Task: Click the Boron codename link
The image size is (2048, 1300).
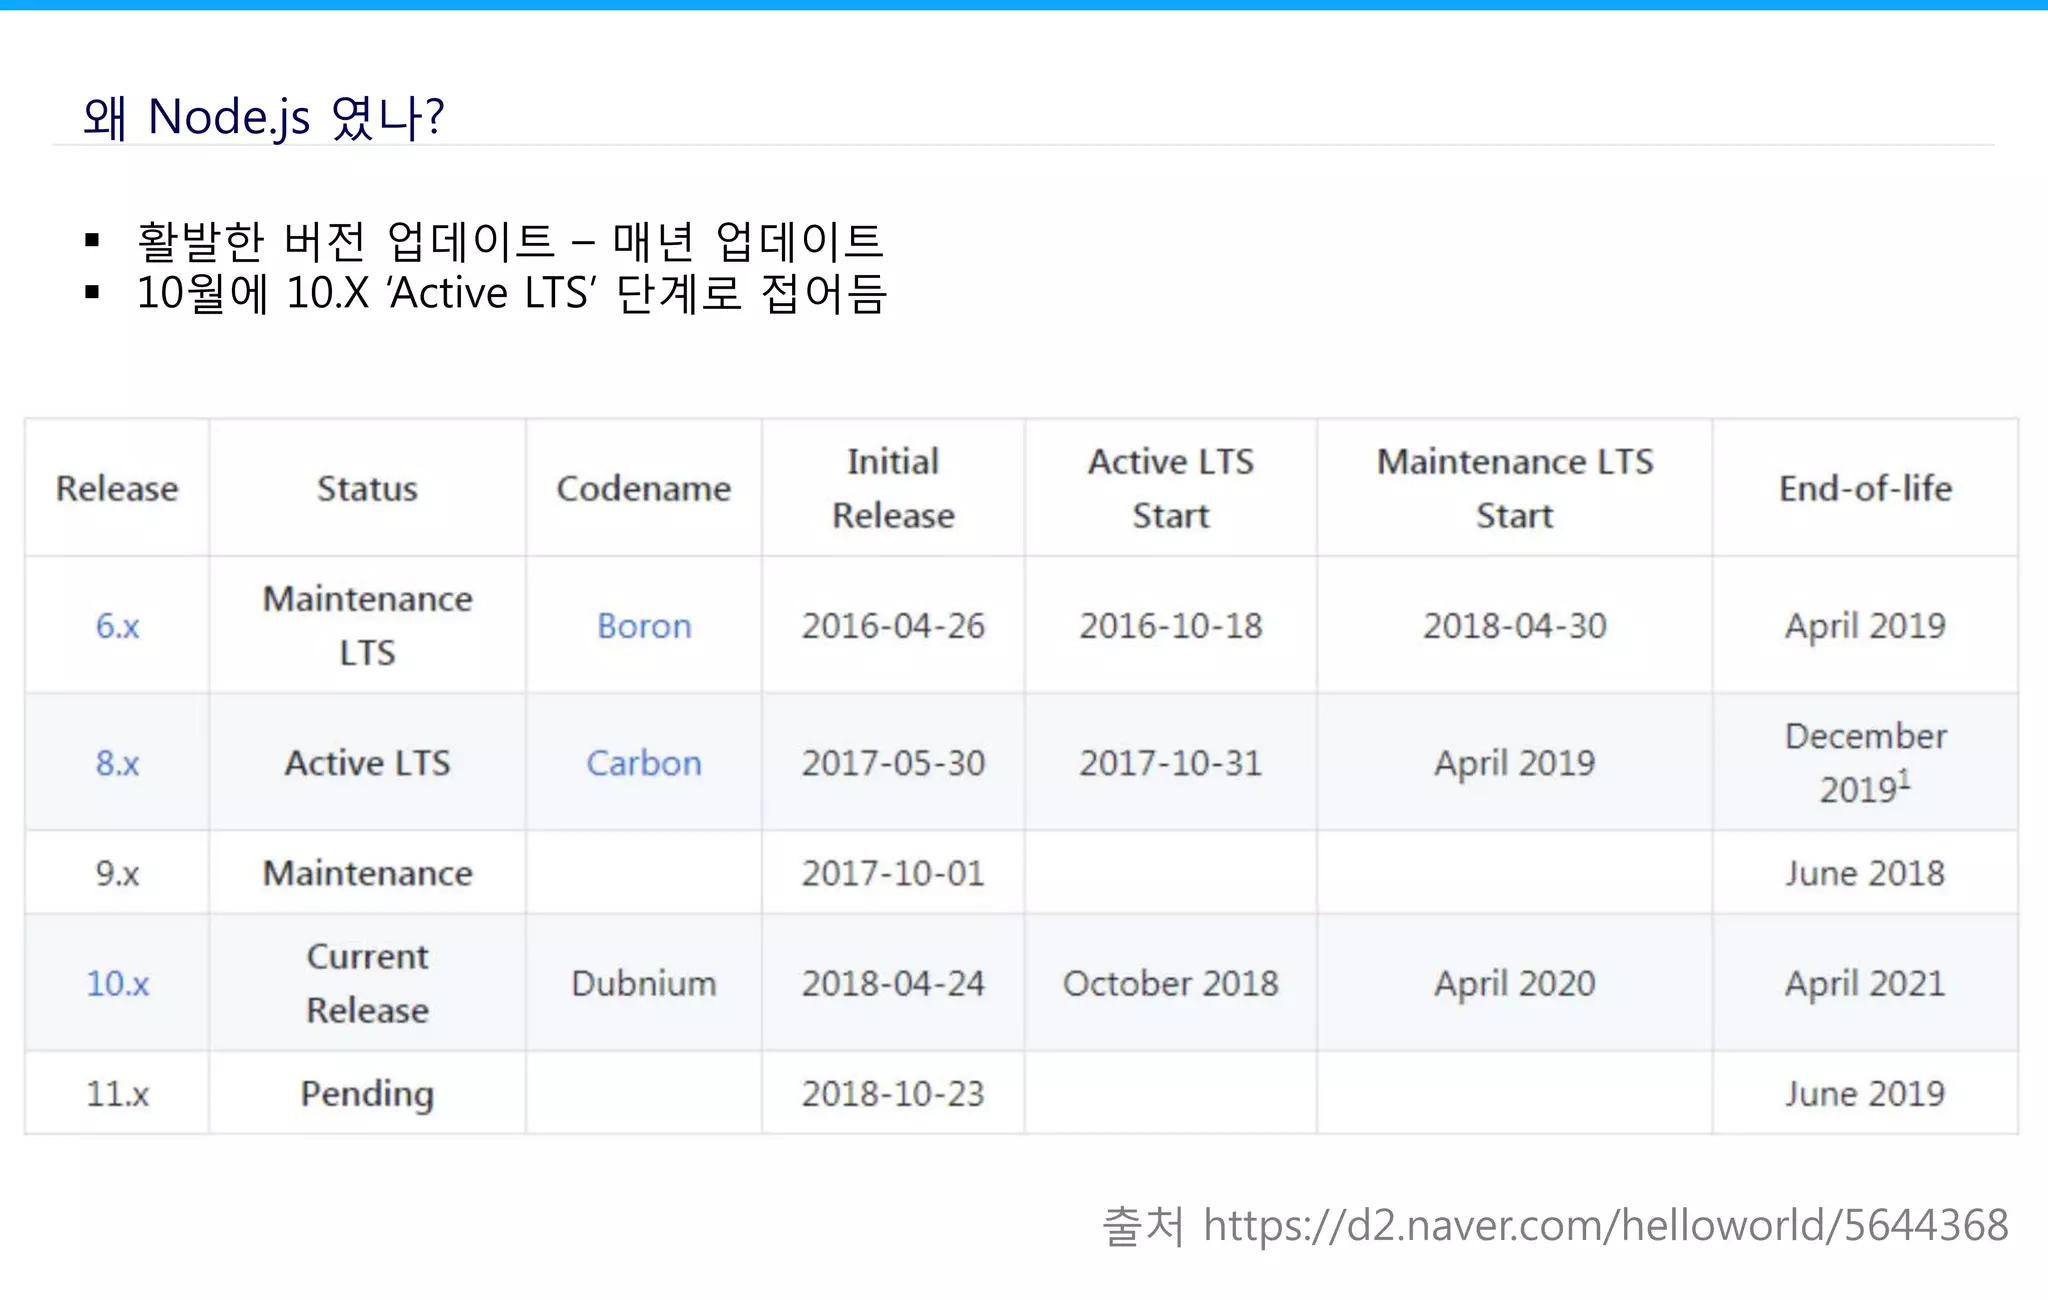Action: 644,626
